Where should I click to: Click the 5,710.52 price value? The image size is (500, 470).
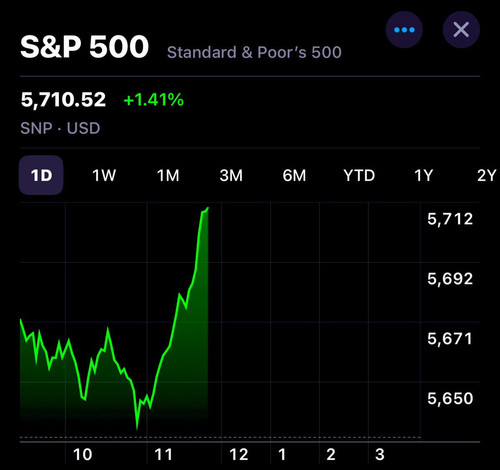click(x=63, y=100)
